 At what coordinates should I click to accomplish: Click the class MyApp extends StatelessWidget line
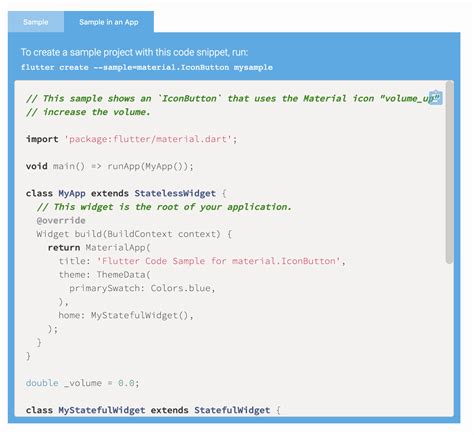tap(126, 193)
